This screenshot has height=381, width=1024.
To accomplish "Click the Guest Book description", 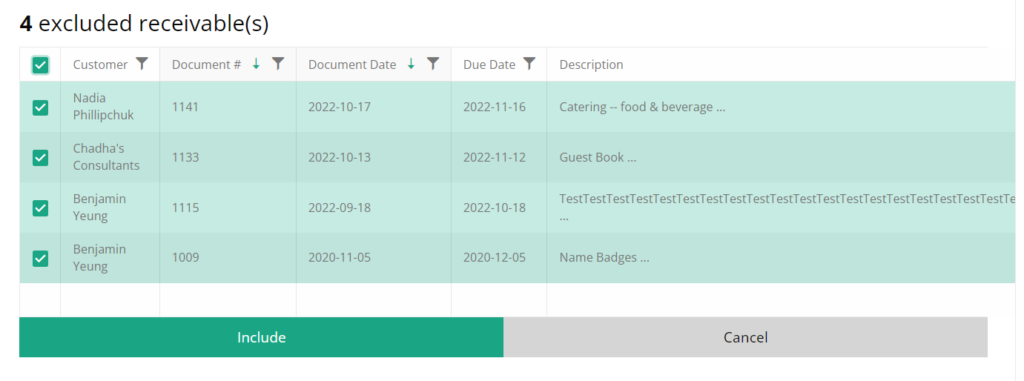I will pos(598,157).
